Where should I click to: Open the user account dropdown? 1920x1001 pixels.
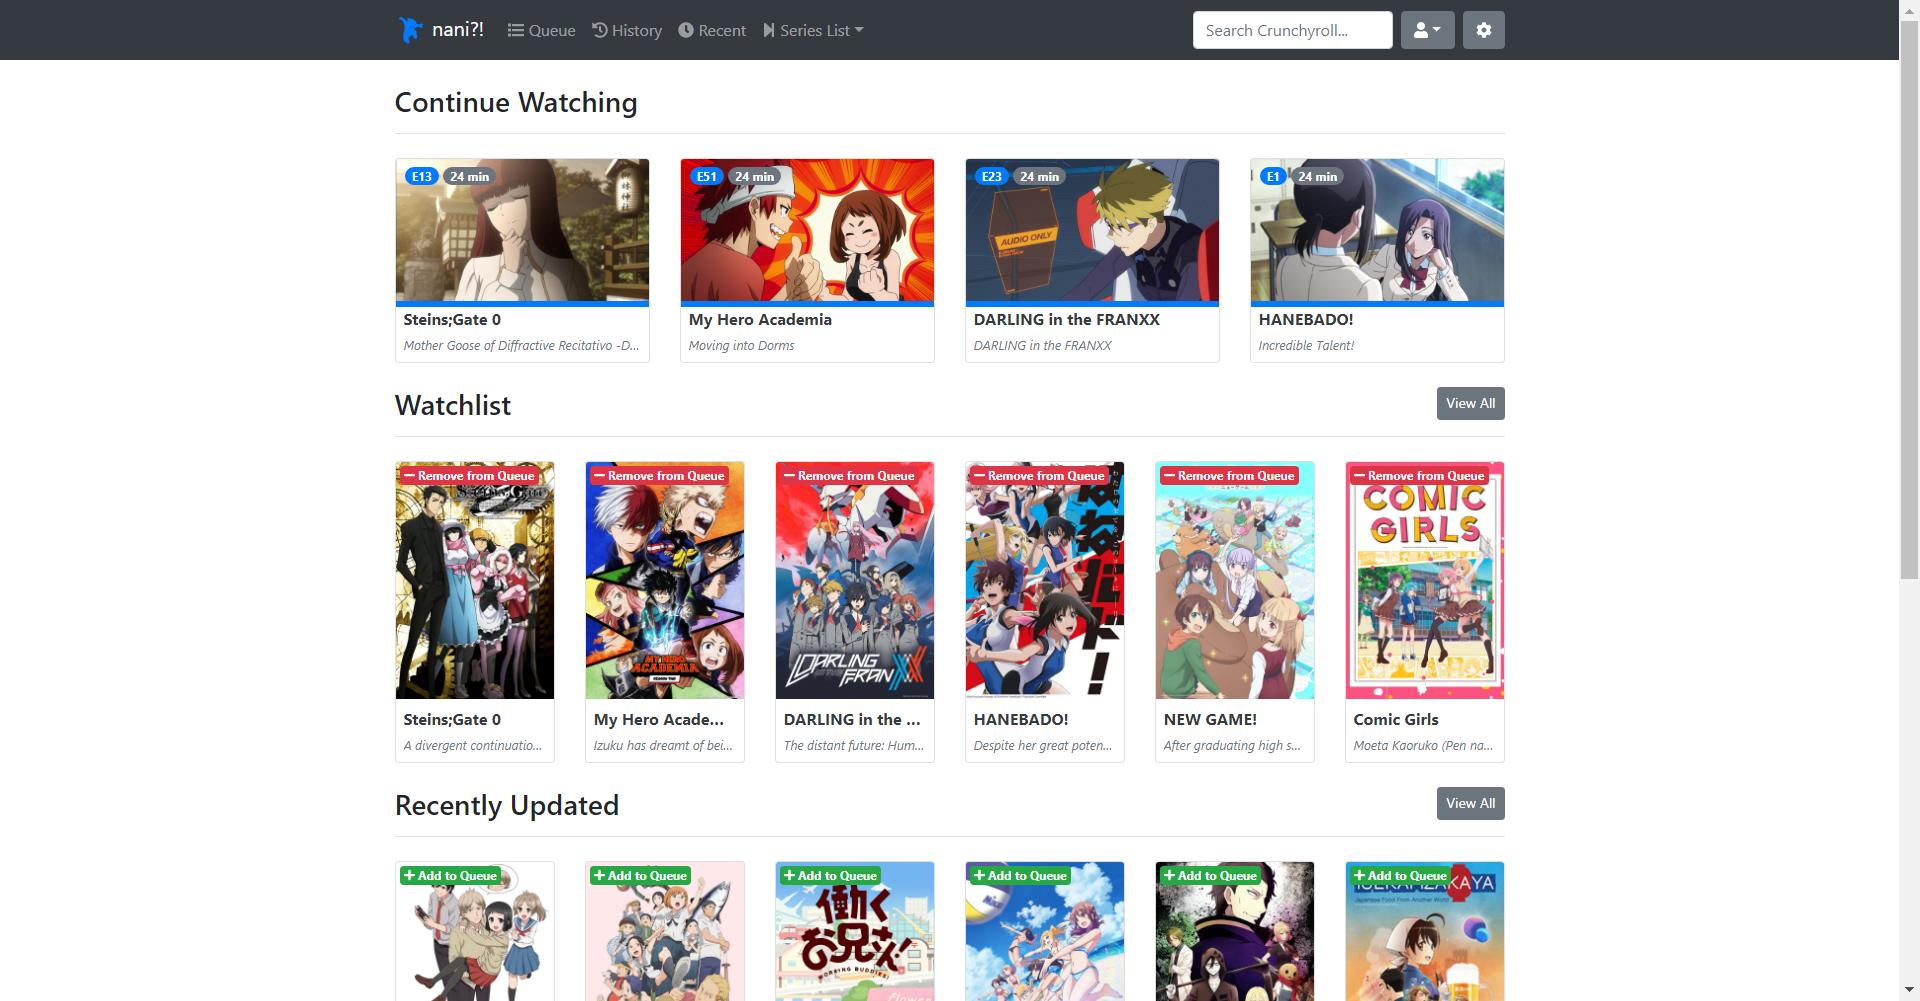point(1427,30)
